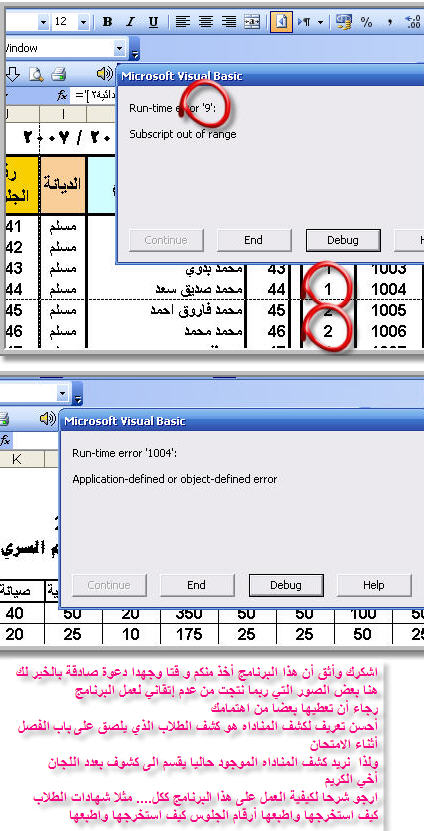Click Debug in the error '9' dialog

pos(343,240)
